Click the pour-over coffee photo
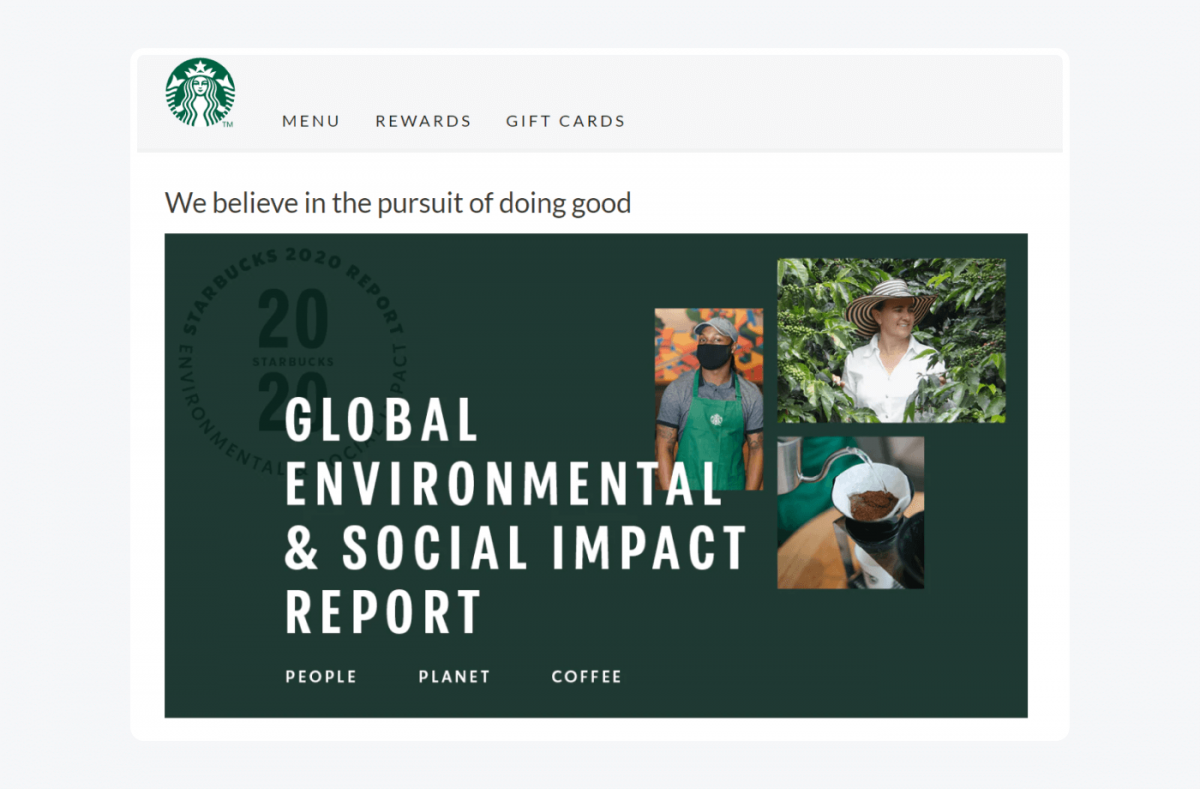This screenshot has height=789, width=1200. pos(851,512)
